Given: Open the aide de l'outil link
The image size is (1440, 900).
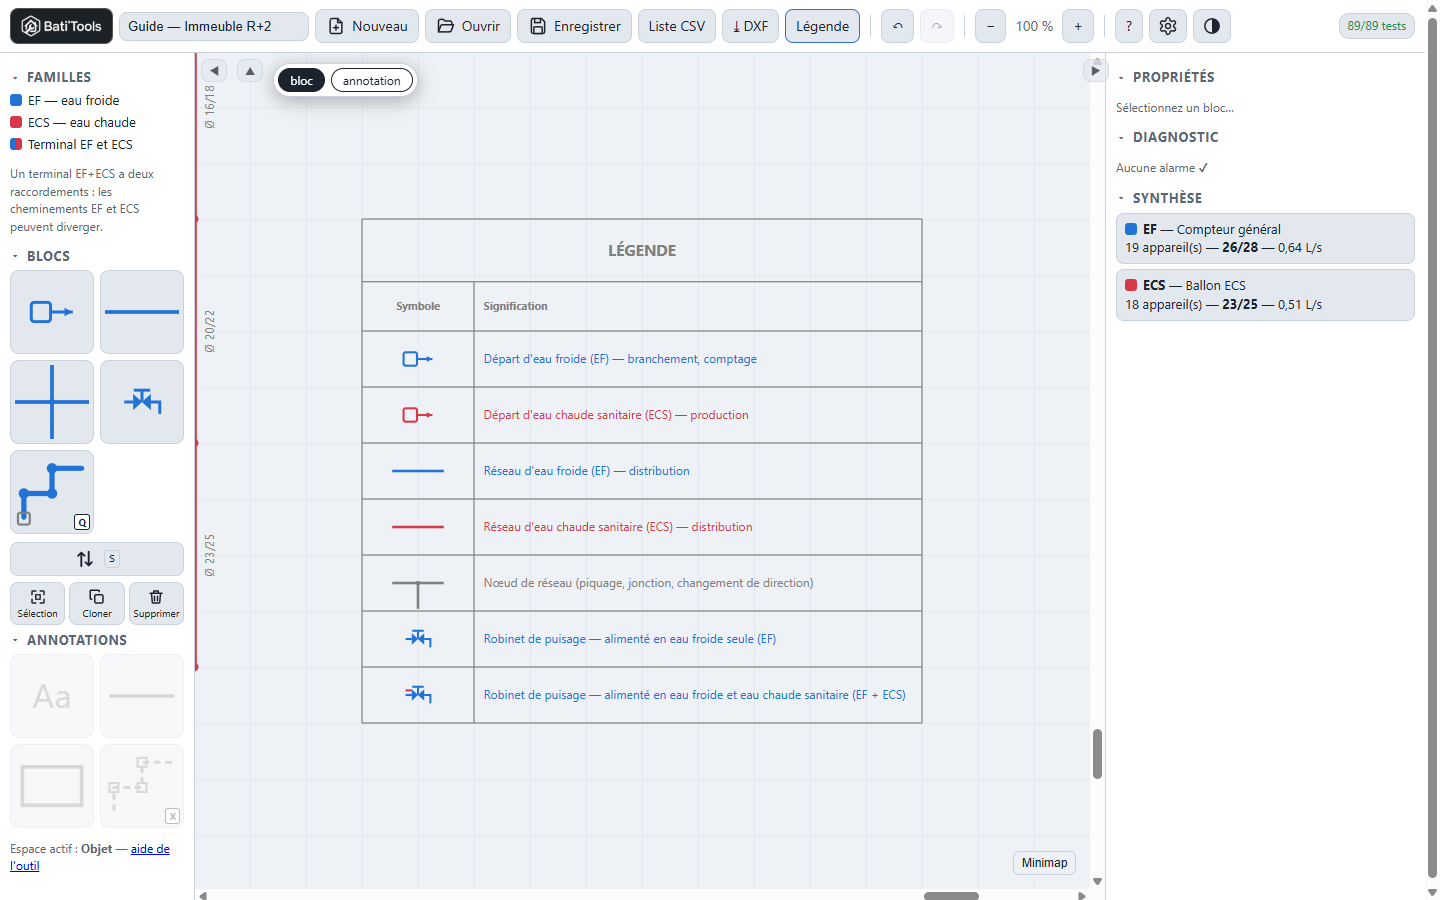Looking at the screenshot, I should pos(90,857).
